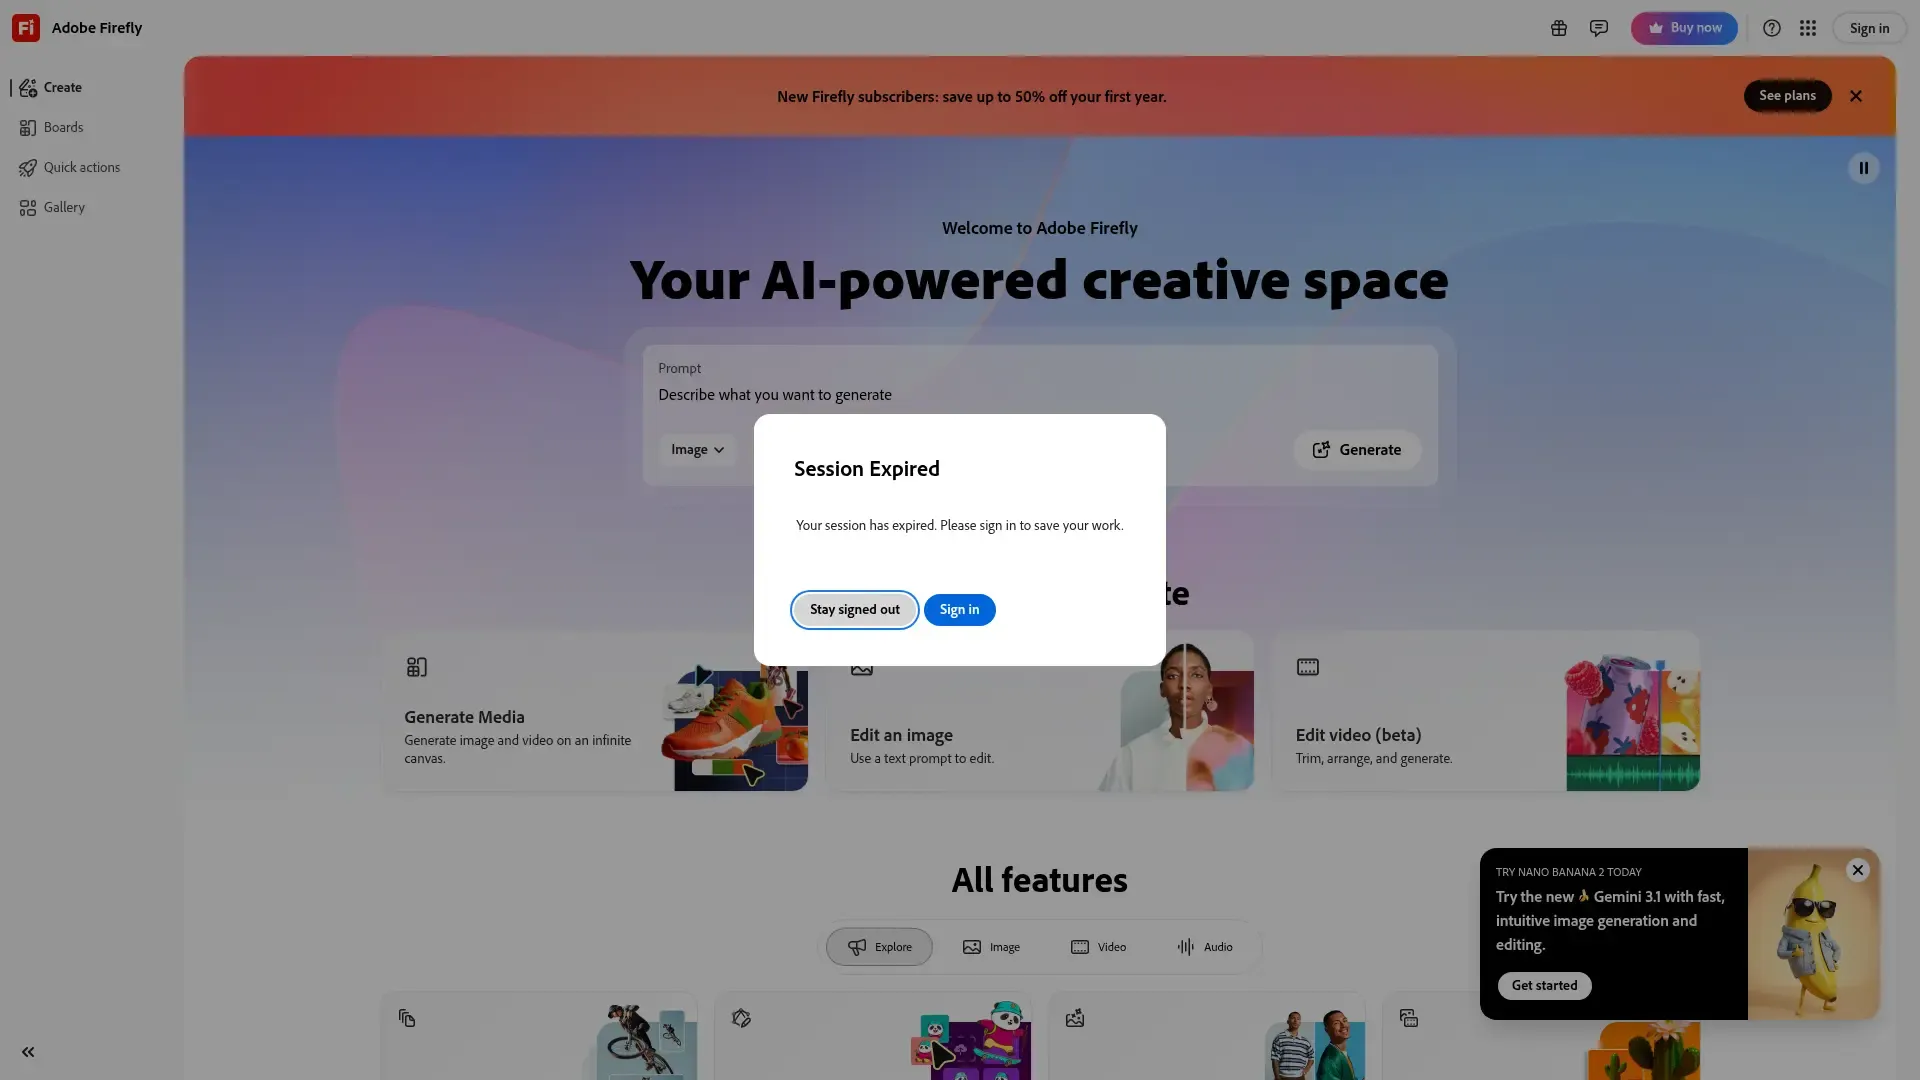
Task: Click the See plans button
Action: [x=1787, y=96]
